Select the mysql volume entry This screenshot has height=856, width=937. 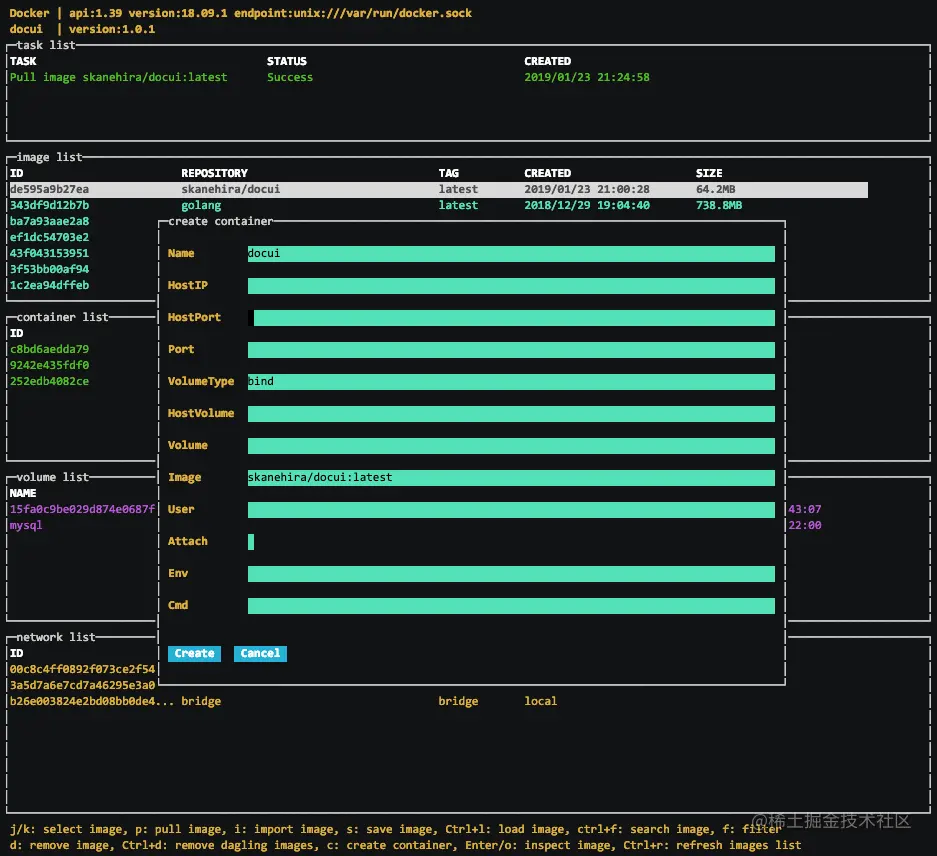tap(26, 525)
